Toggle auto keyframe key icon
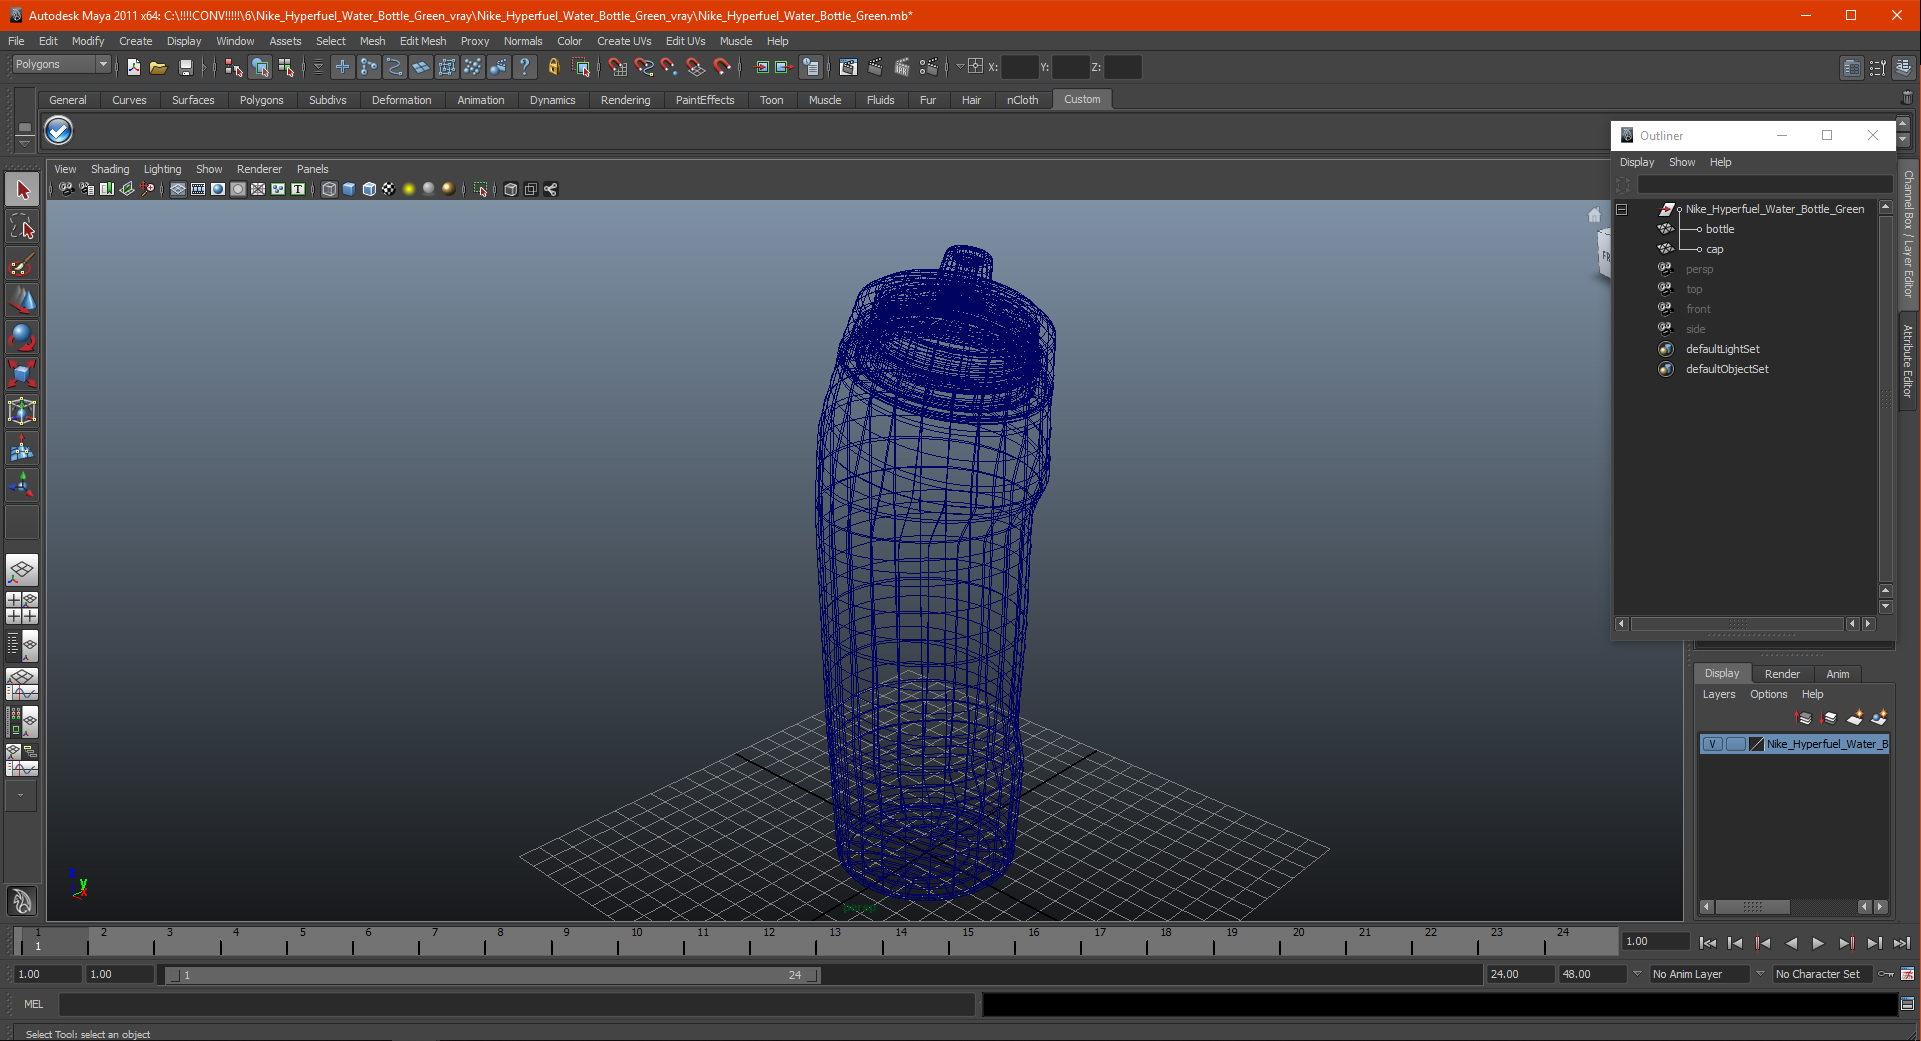The height and width of the screenshot is (1041, 1921). coord(1887,974)
